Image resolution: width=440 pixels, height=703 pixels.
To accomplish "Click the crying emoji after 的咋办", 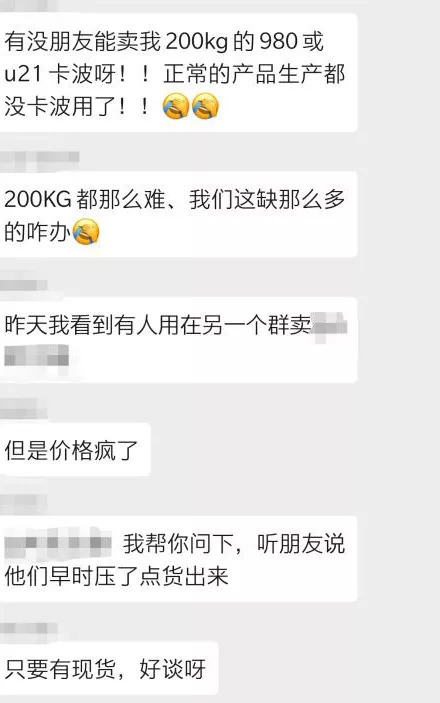I will click(85, 231).
